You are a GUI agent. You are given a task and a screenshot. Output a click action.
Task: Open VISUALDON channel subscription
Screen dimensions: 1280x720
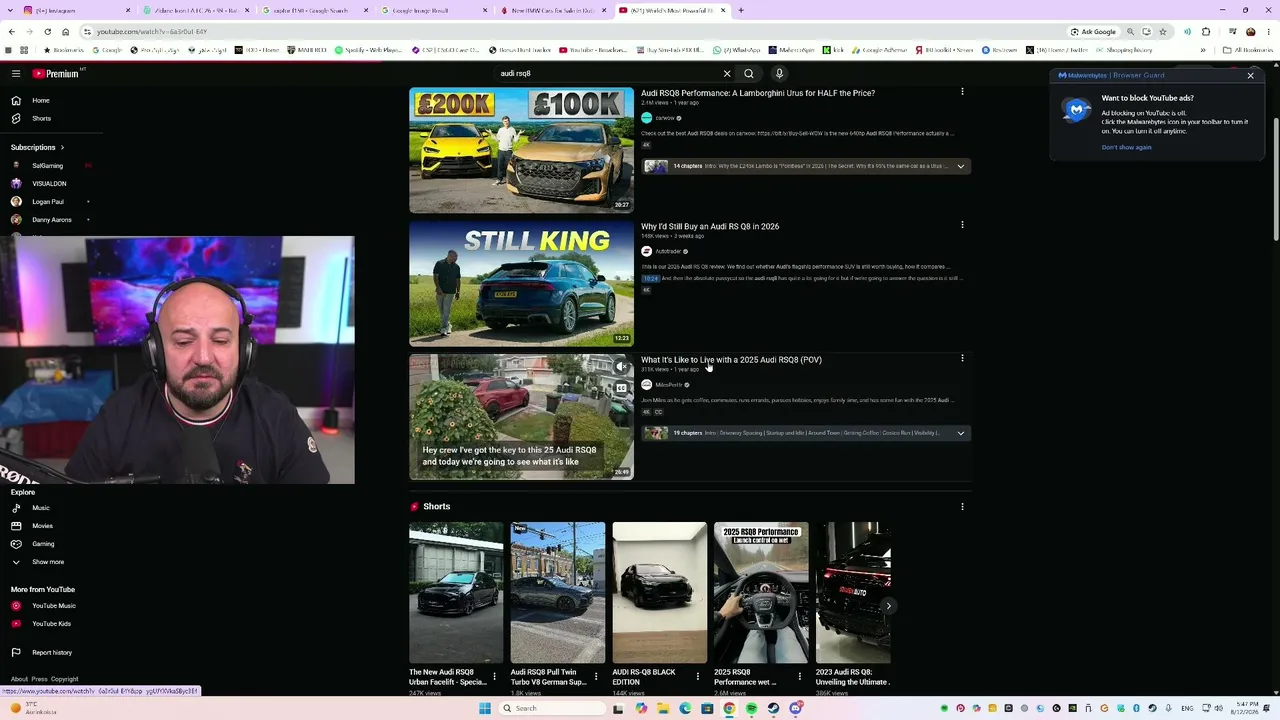click(49, 183)
